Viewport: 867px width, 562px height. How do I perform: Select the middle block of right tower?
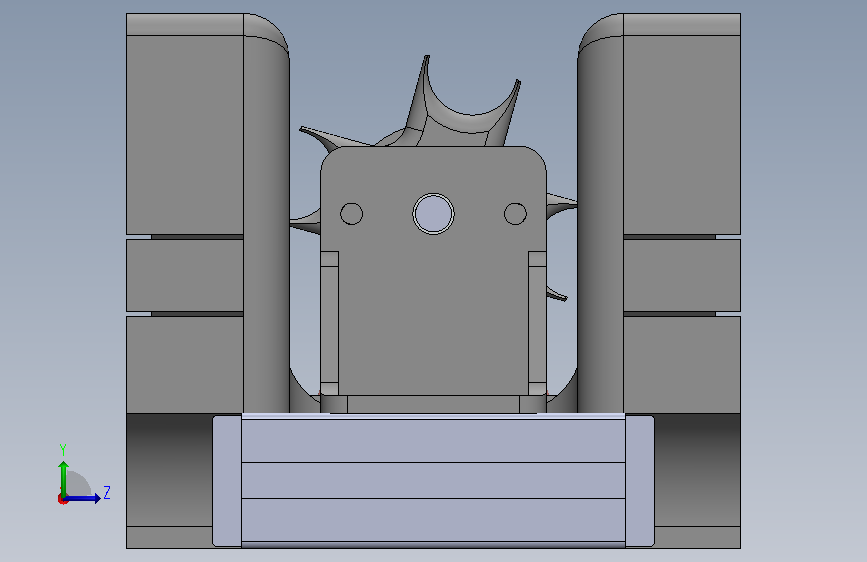pos(682,275)
